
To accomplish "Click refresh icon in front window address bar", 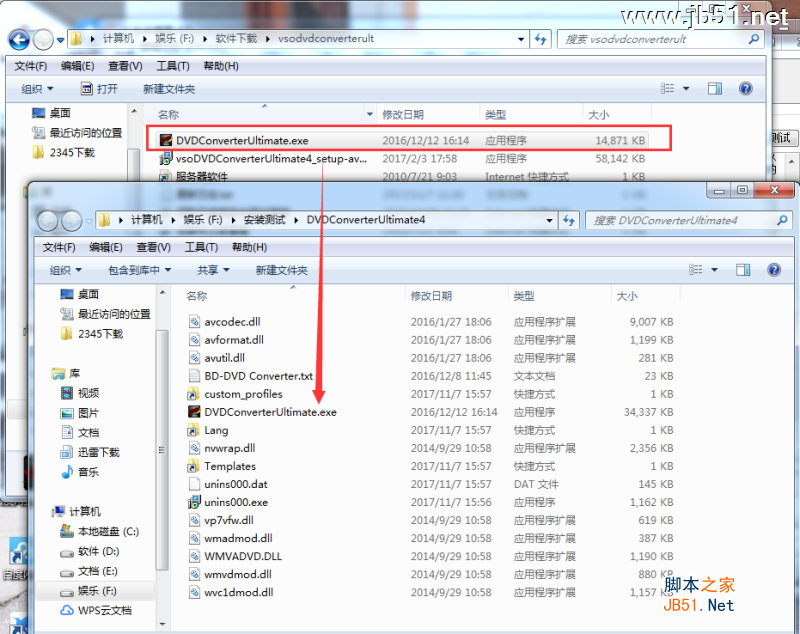I will [569, 220].
